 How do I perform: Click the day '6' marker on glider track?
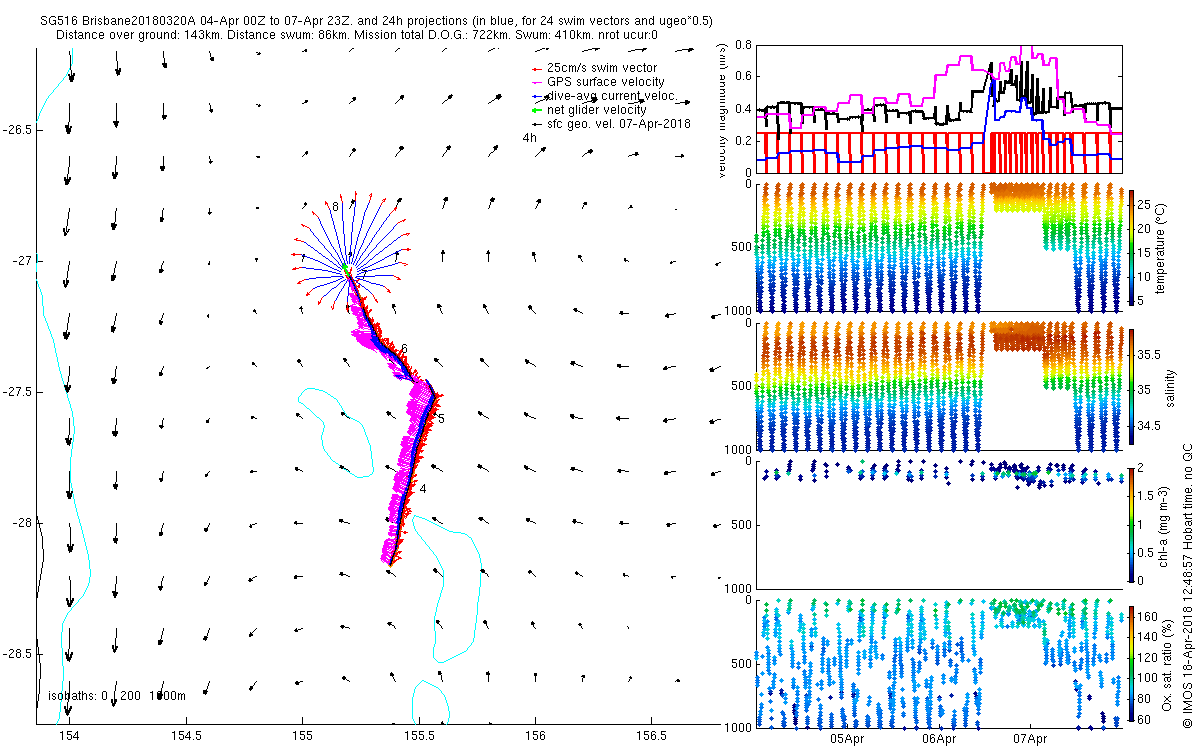click(x=404, y=348)
